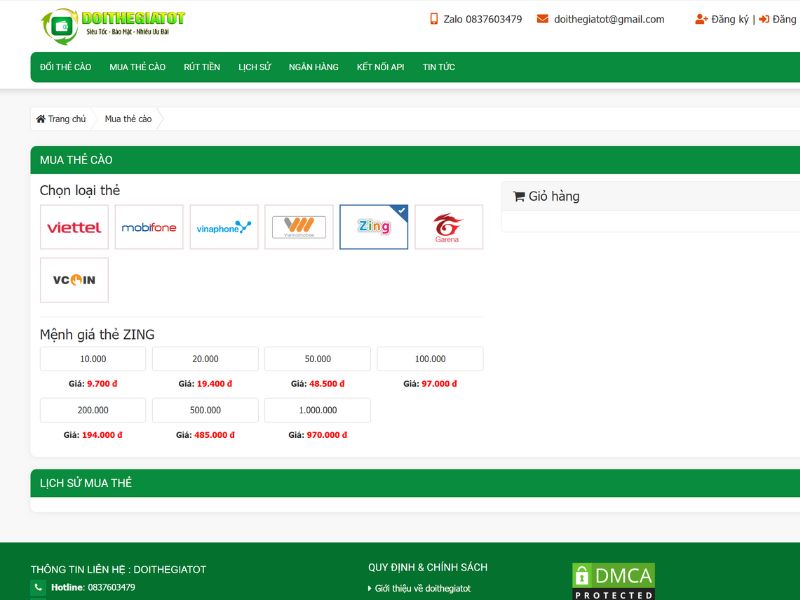800x600 pixels.
Task: Click the QUY ĐỊNH & CHÍNH SÁCH heading
Action: click(x=428, y=567)
